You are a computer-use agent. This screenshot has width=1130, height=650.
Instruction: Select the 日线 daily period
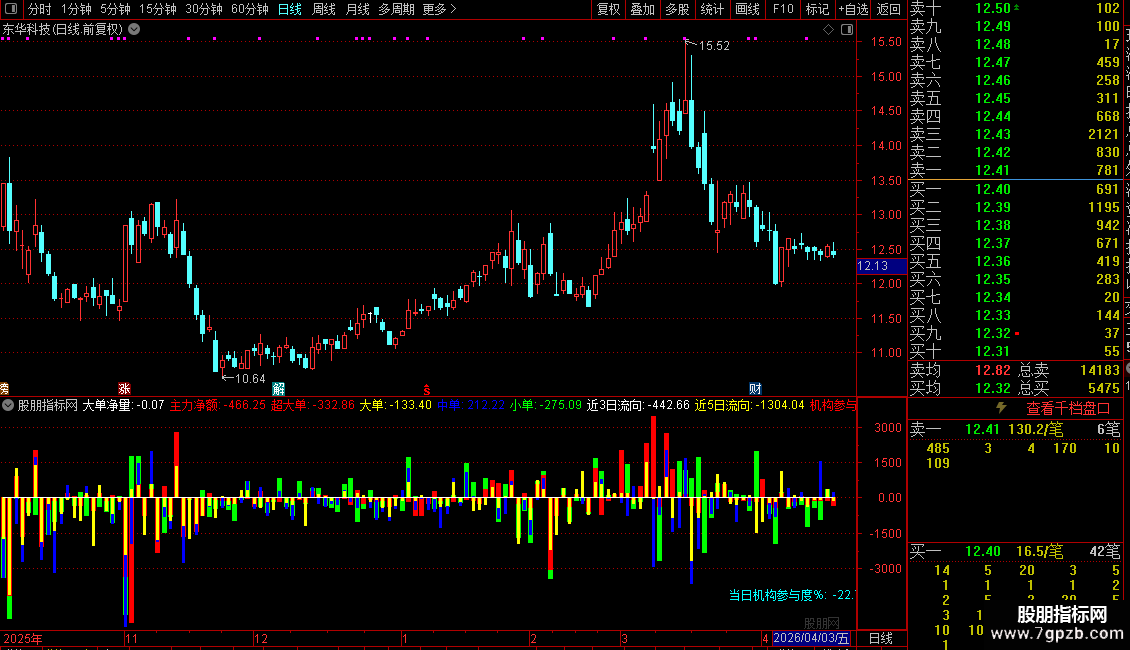point(290,9)
